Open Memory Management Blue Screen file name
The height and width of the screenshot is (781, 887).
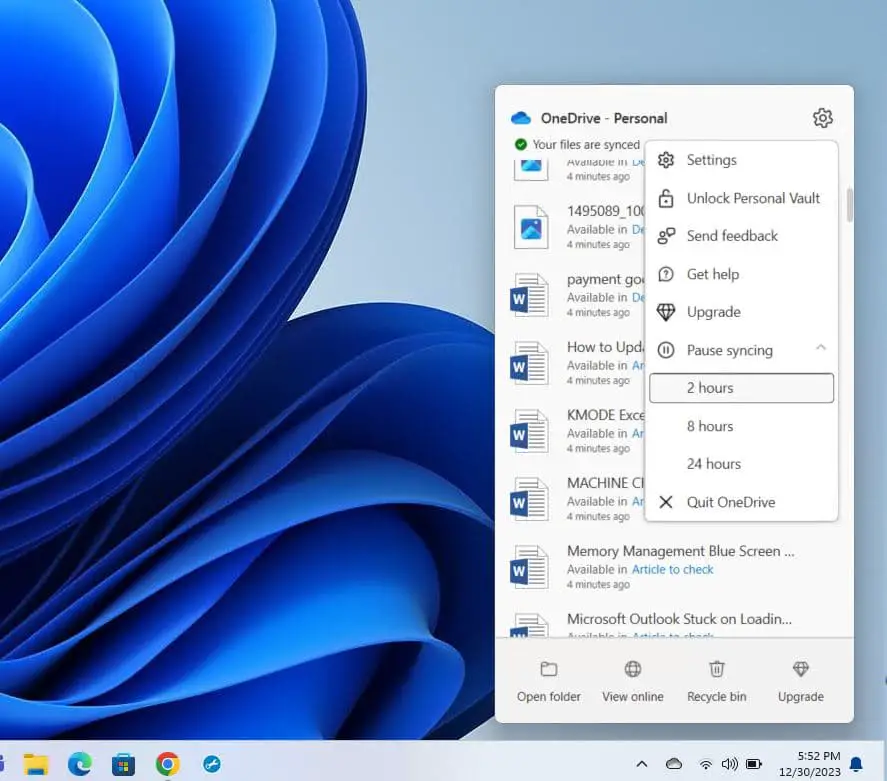click(681, 551)
